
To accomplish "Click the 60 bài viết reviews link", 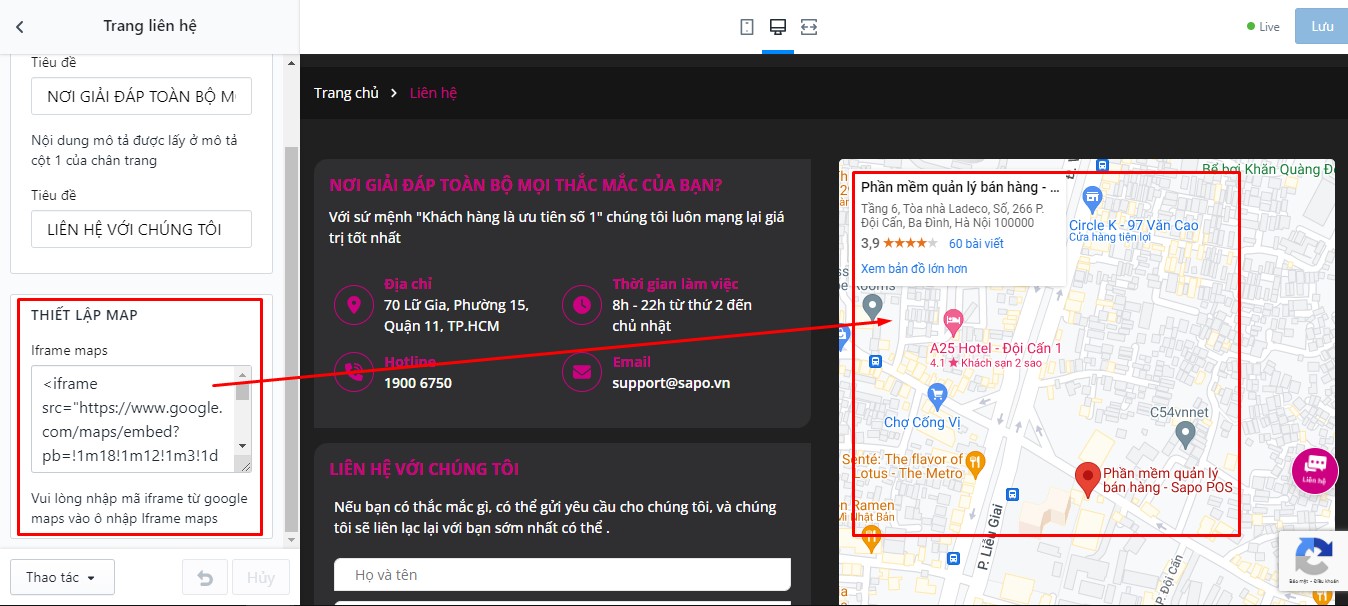I will (976, 243).
